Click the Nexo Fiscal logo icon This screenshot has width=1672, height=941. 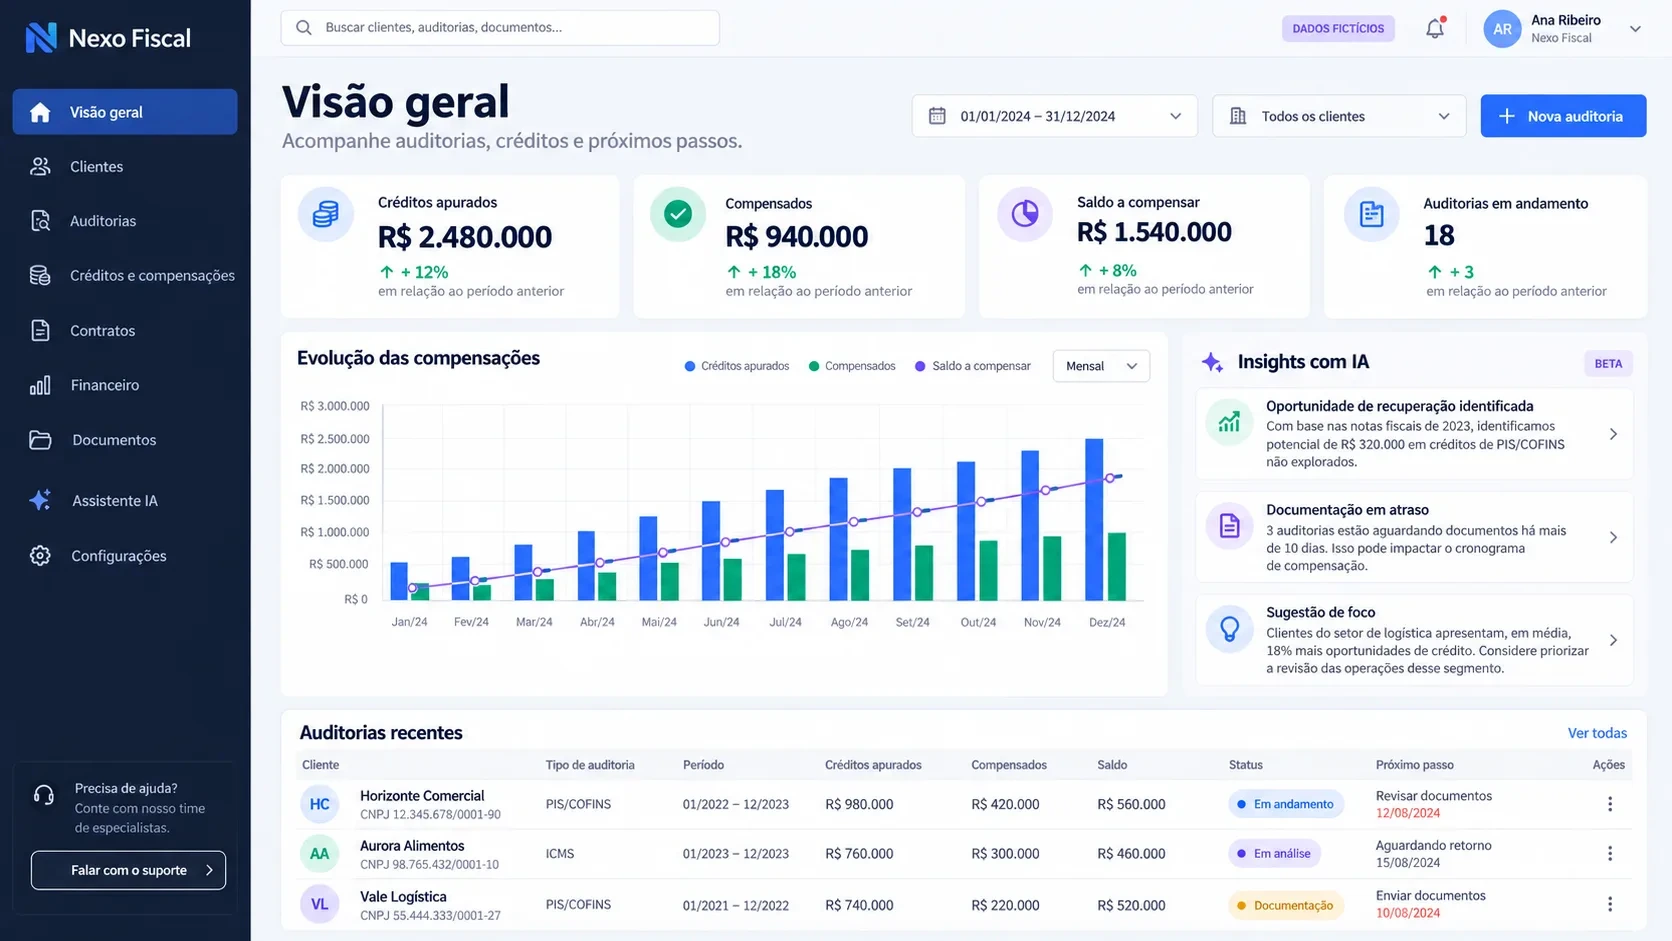(x=41, y=38)
